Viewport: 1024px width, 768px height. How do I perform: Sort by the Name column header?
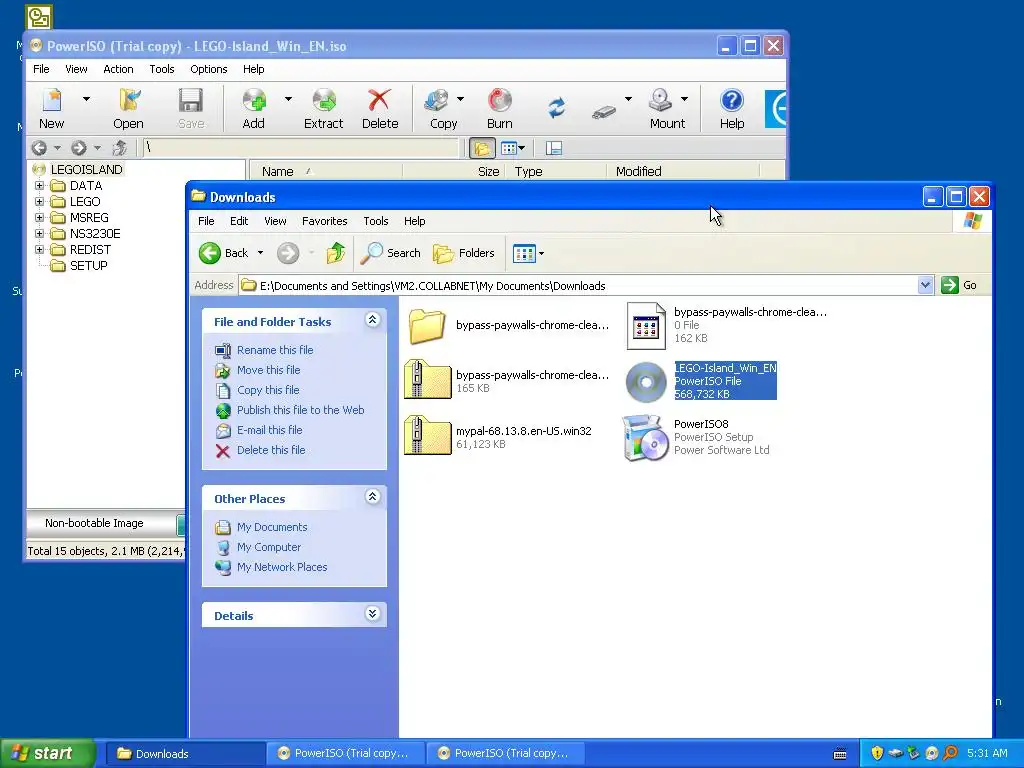(326, 171)
